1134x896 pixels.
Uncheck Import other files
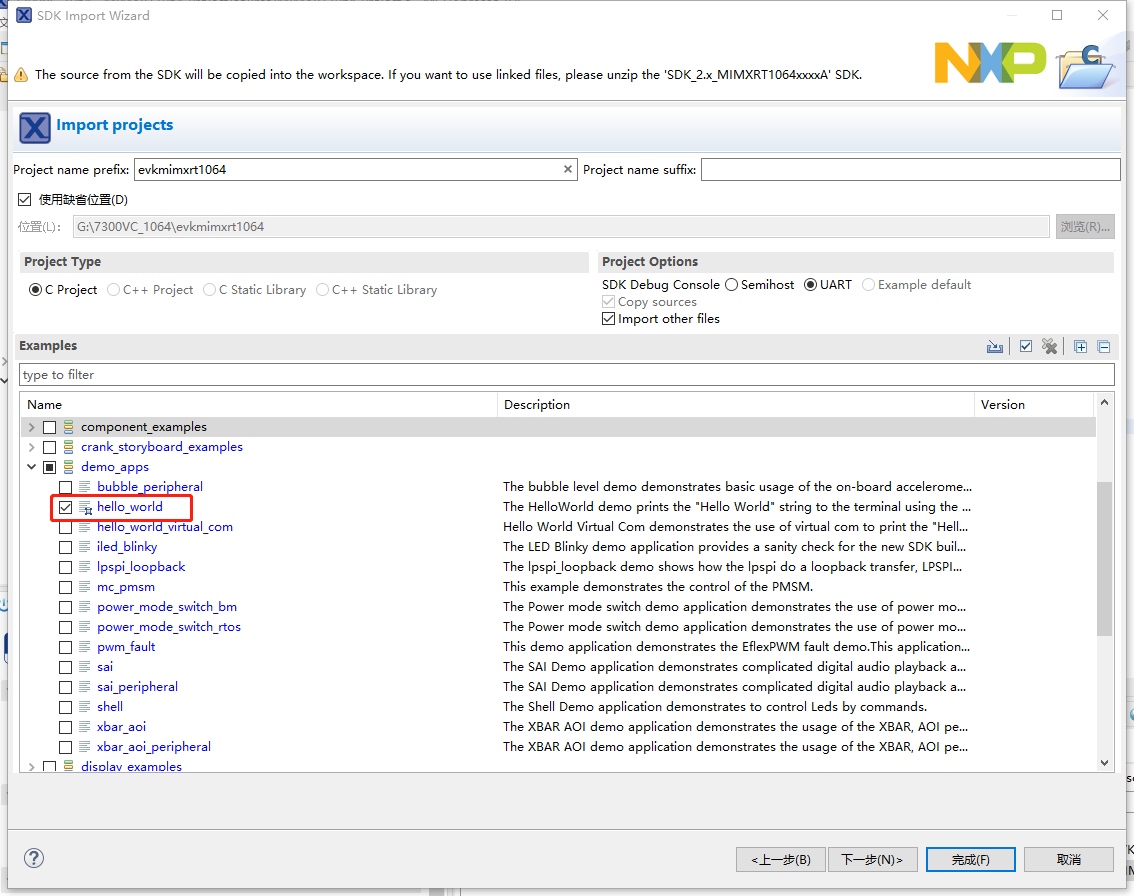(x=608, y=318)
